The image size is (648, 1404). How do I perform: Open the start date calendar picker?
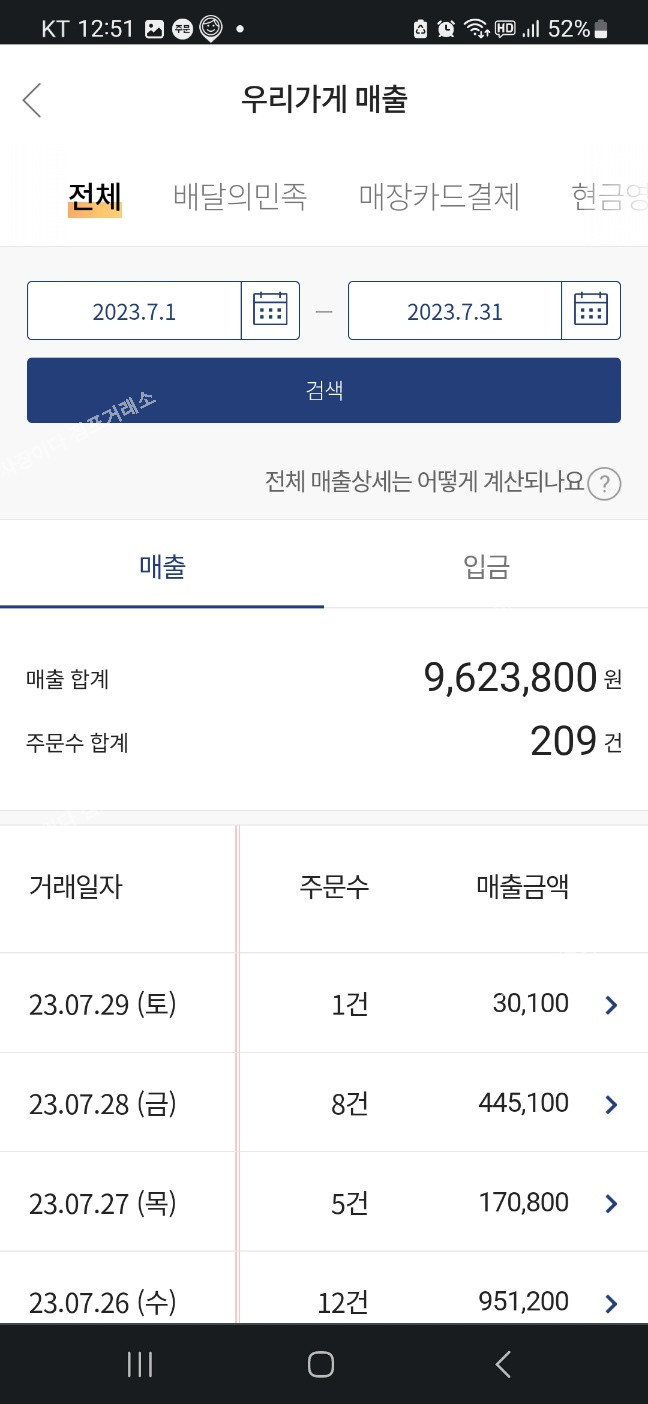(270, 310)
